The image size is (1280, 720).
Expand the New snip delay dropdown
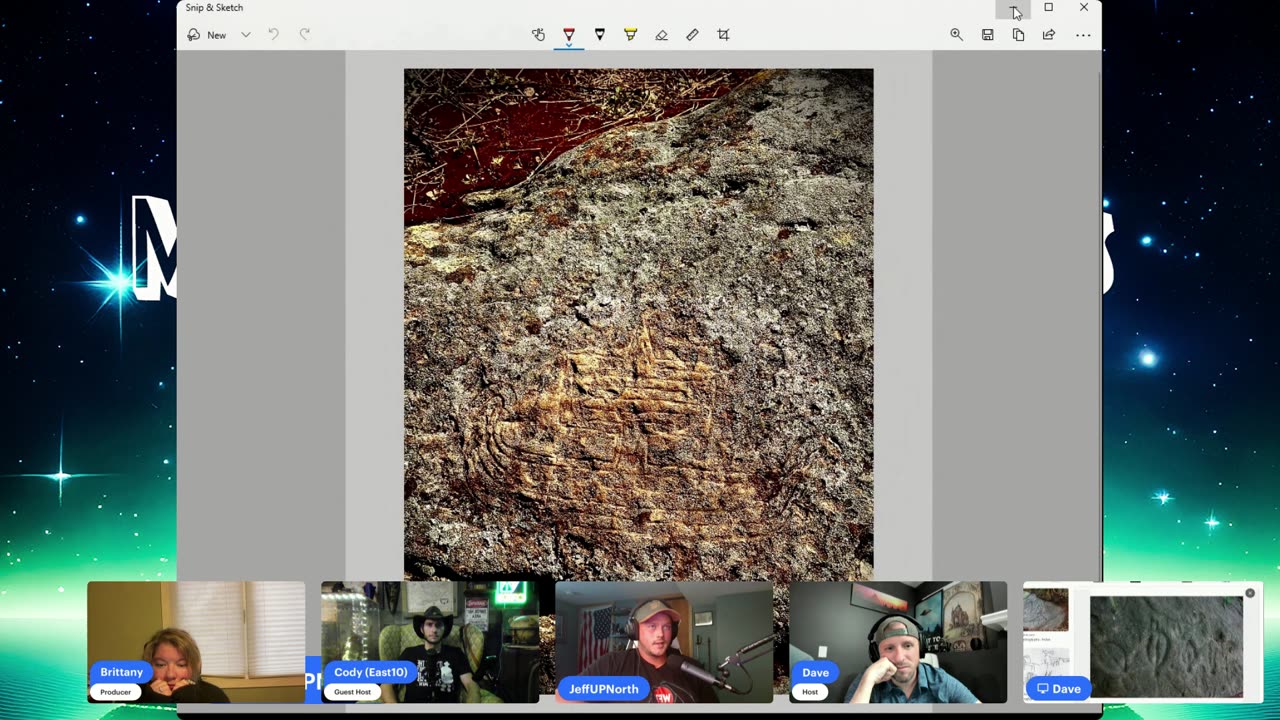click(245, 35)
